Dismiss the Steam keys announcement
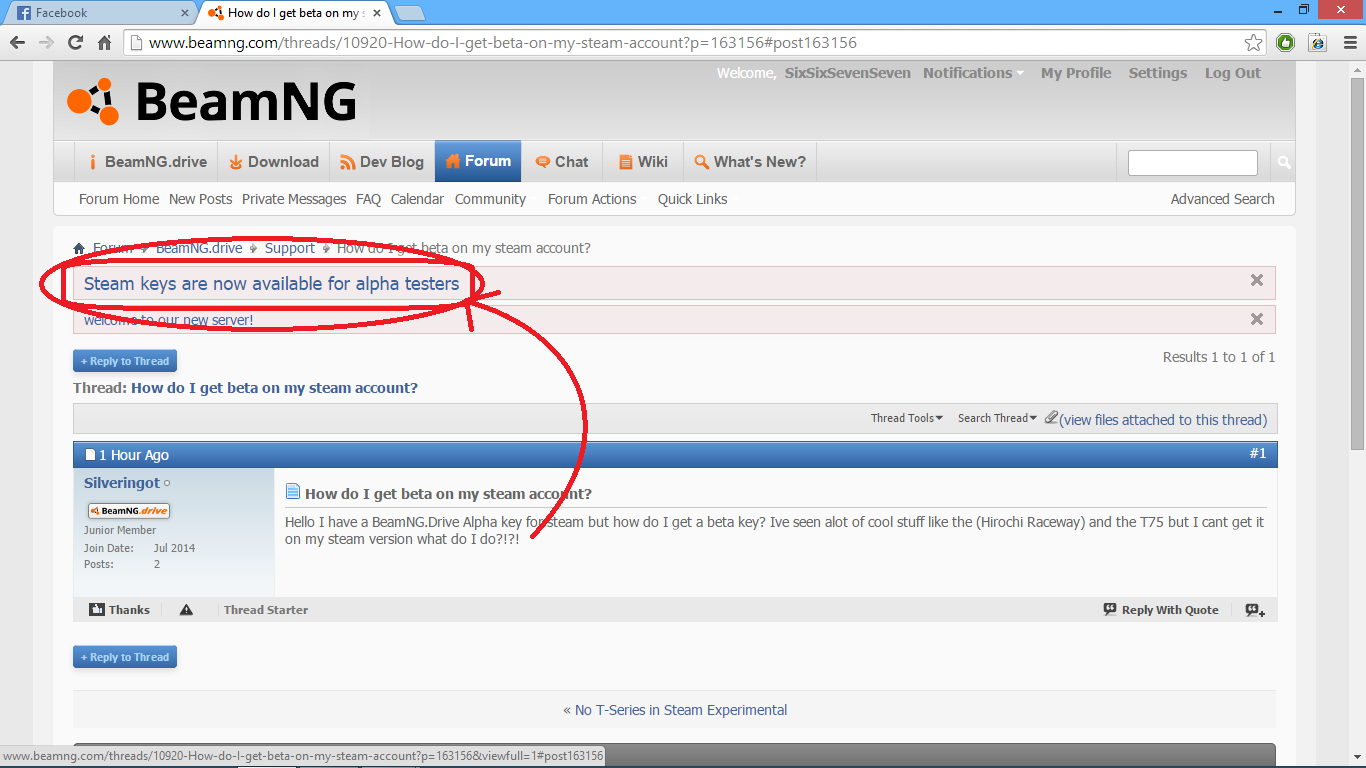 click(x=1257, y=280)
